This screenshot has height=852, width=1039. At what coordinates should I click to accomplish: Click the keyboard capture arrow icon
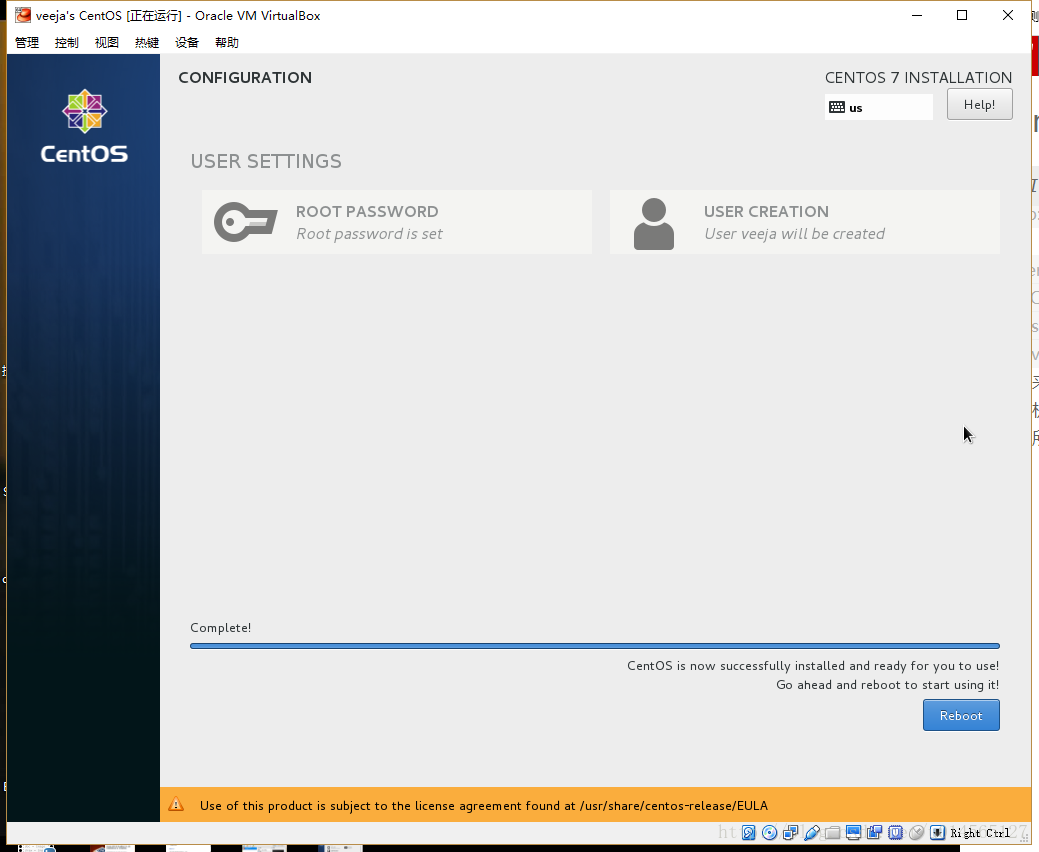coord(937,833)
